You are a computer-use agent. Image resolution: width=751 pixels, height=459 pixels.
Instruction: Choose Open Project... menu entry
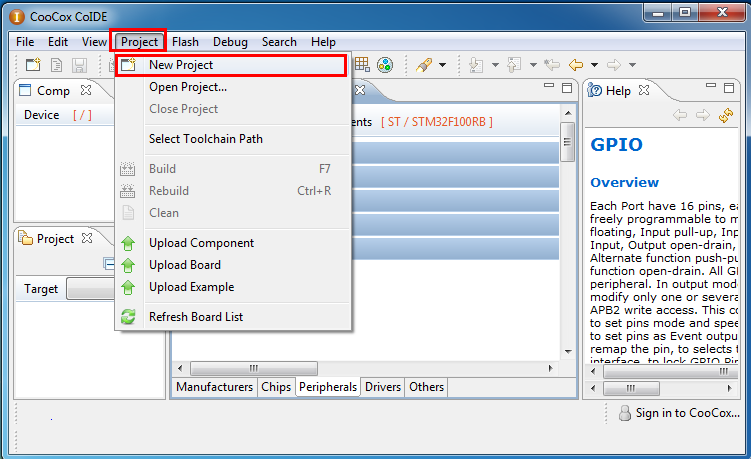(x=233, y=87)
